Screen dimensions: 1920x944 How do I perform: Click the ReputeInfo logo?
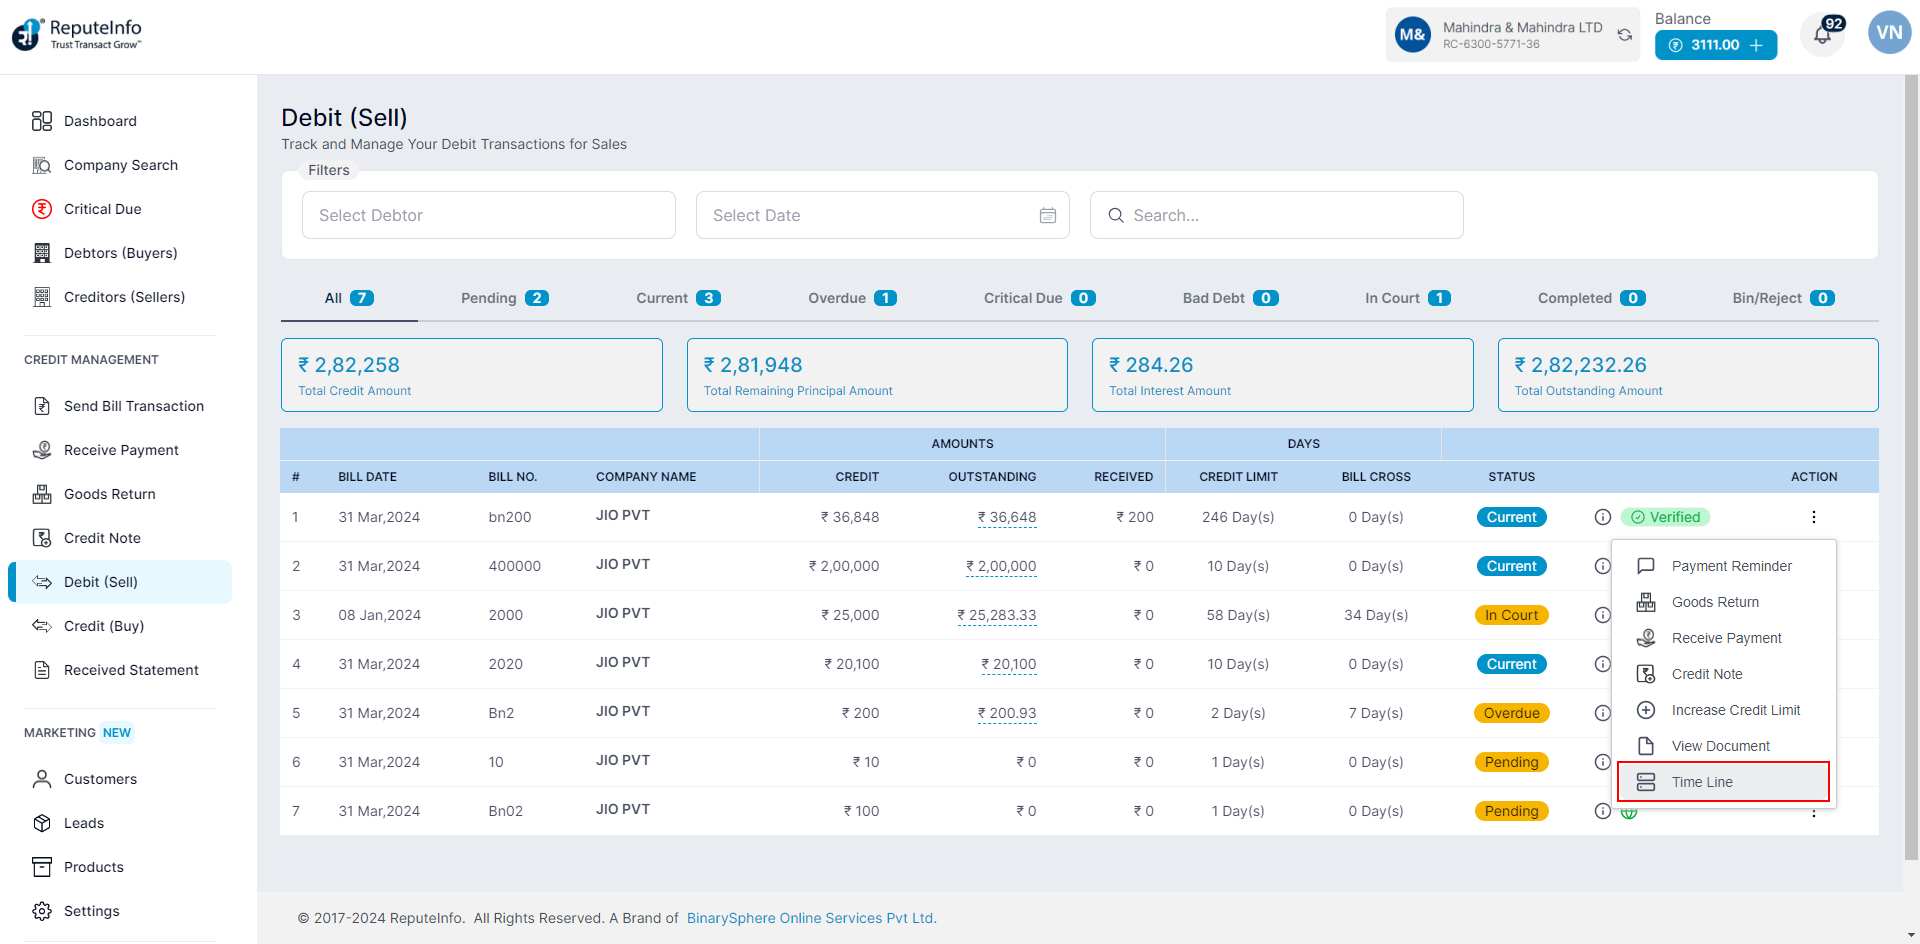77,34
